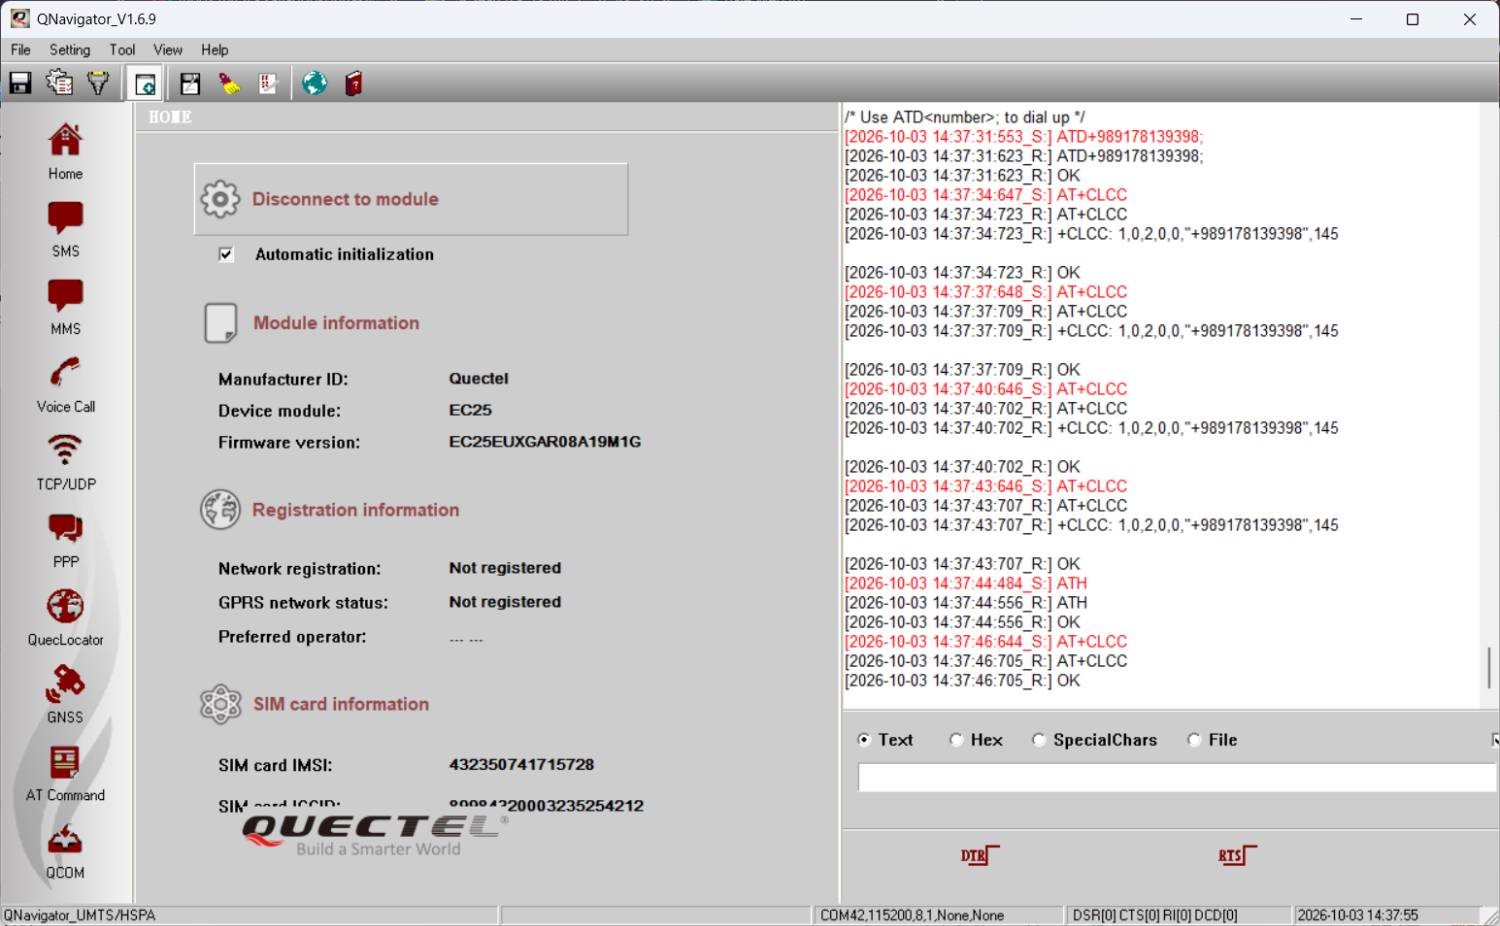
Task: Open the QuecLocator sidebar section
Action: coord(65,618)
